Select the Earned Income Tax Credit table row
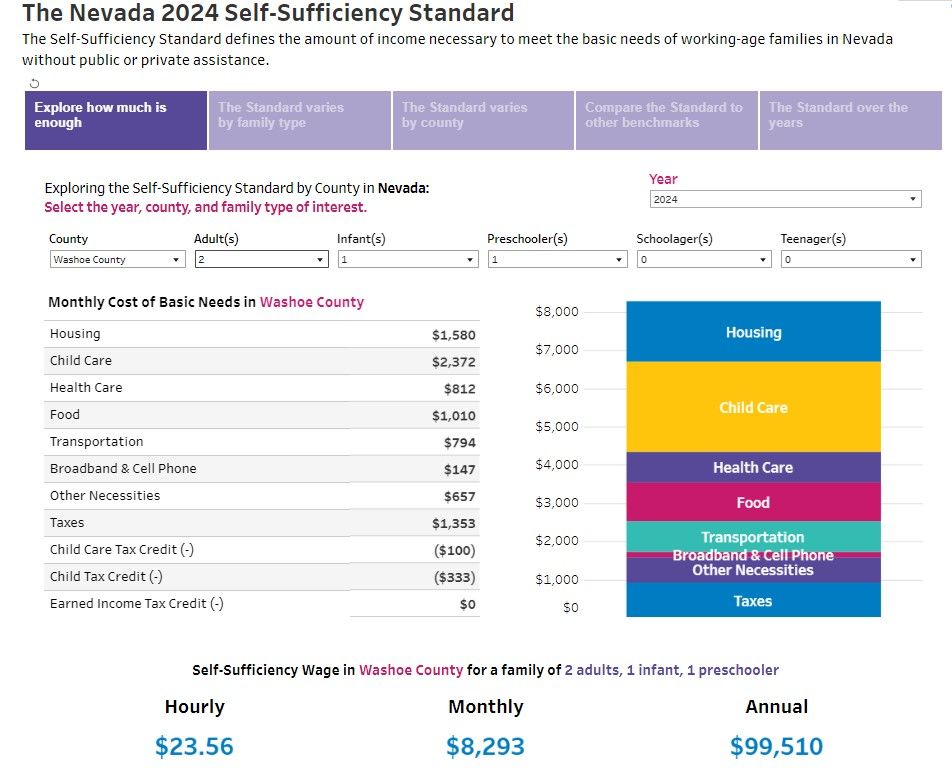This screenshot has width=952, height=775. point(262,604)
